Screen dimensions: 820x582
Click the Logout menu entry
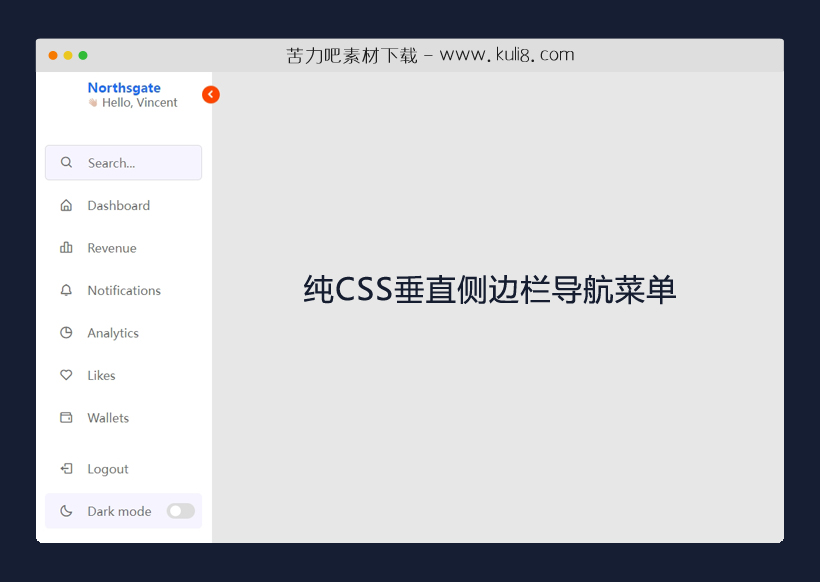(108, 469)
